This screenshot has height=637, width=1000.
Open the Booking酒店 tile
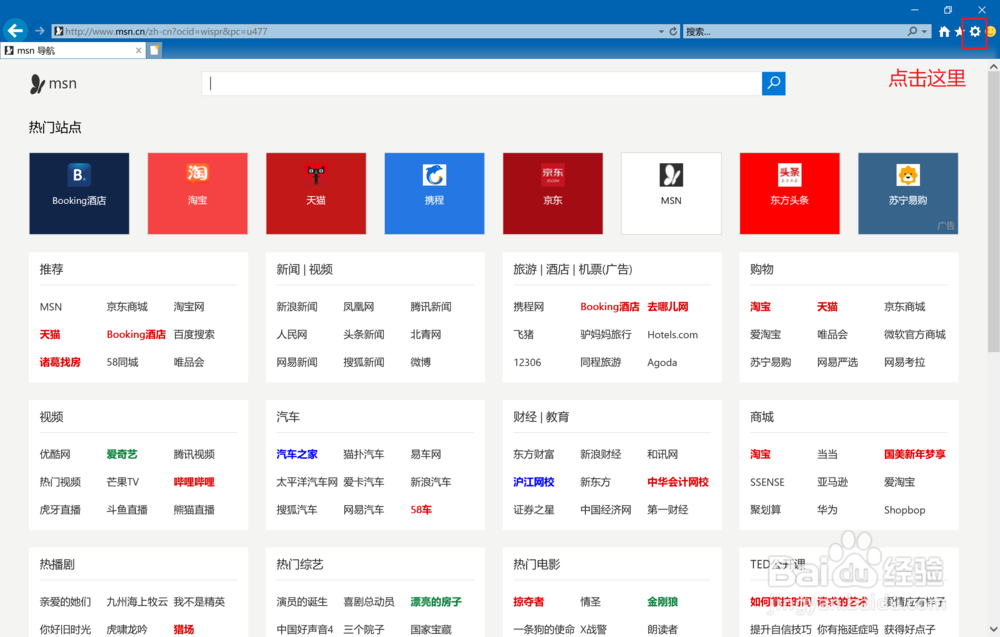pos(79,193)
